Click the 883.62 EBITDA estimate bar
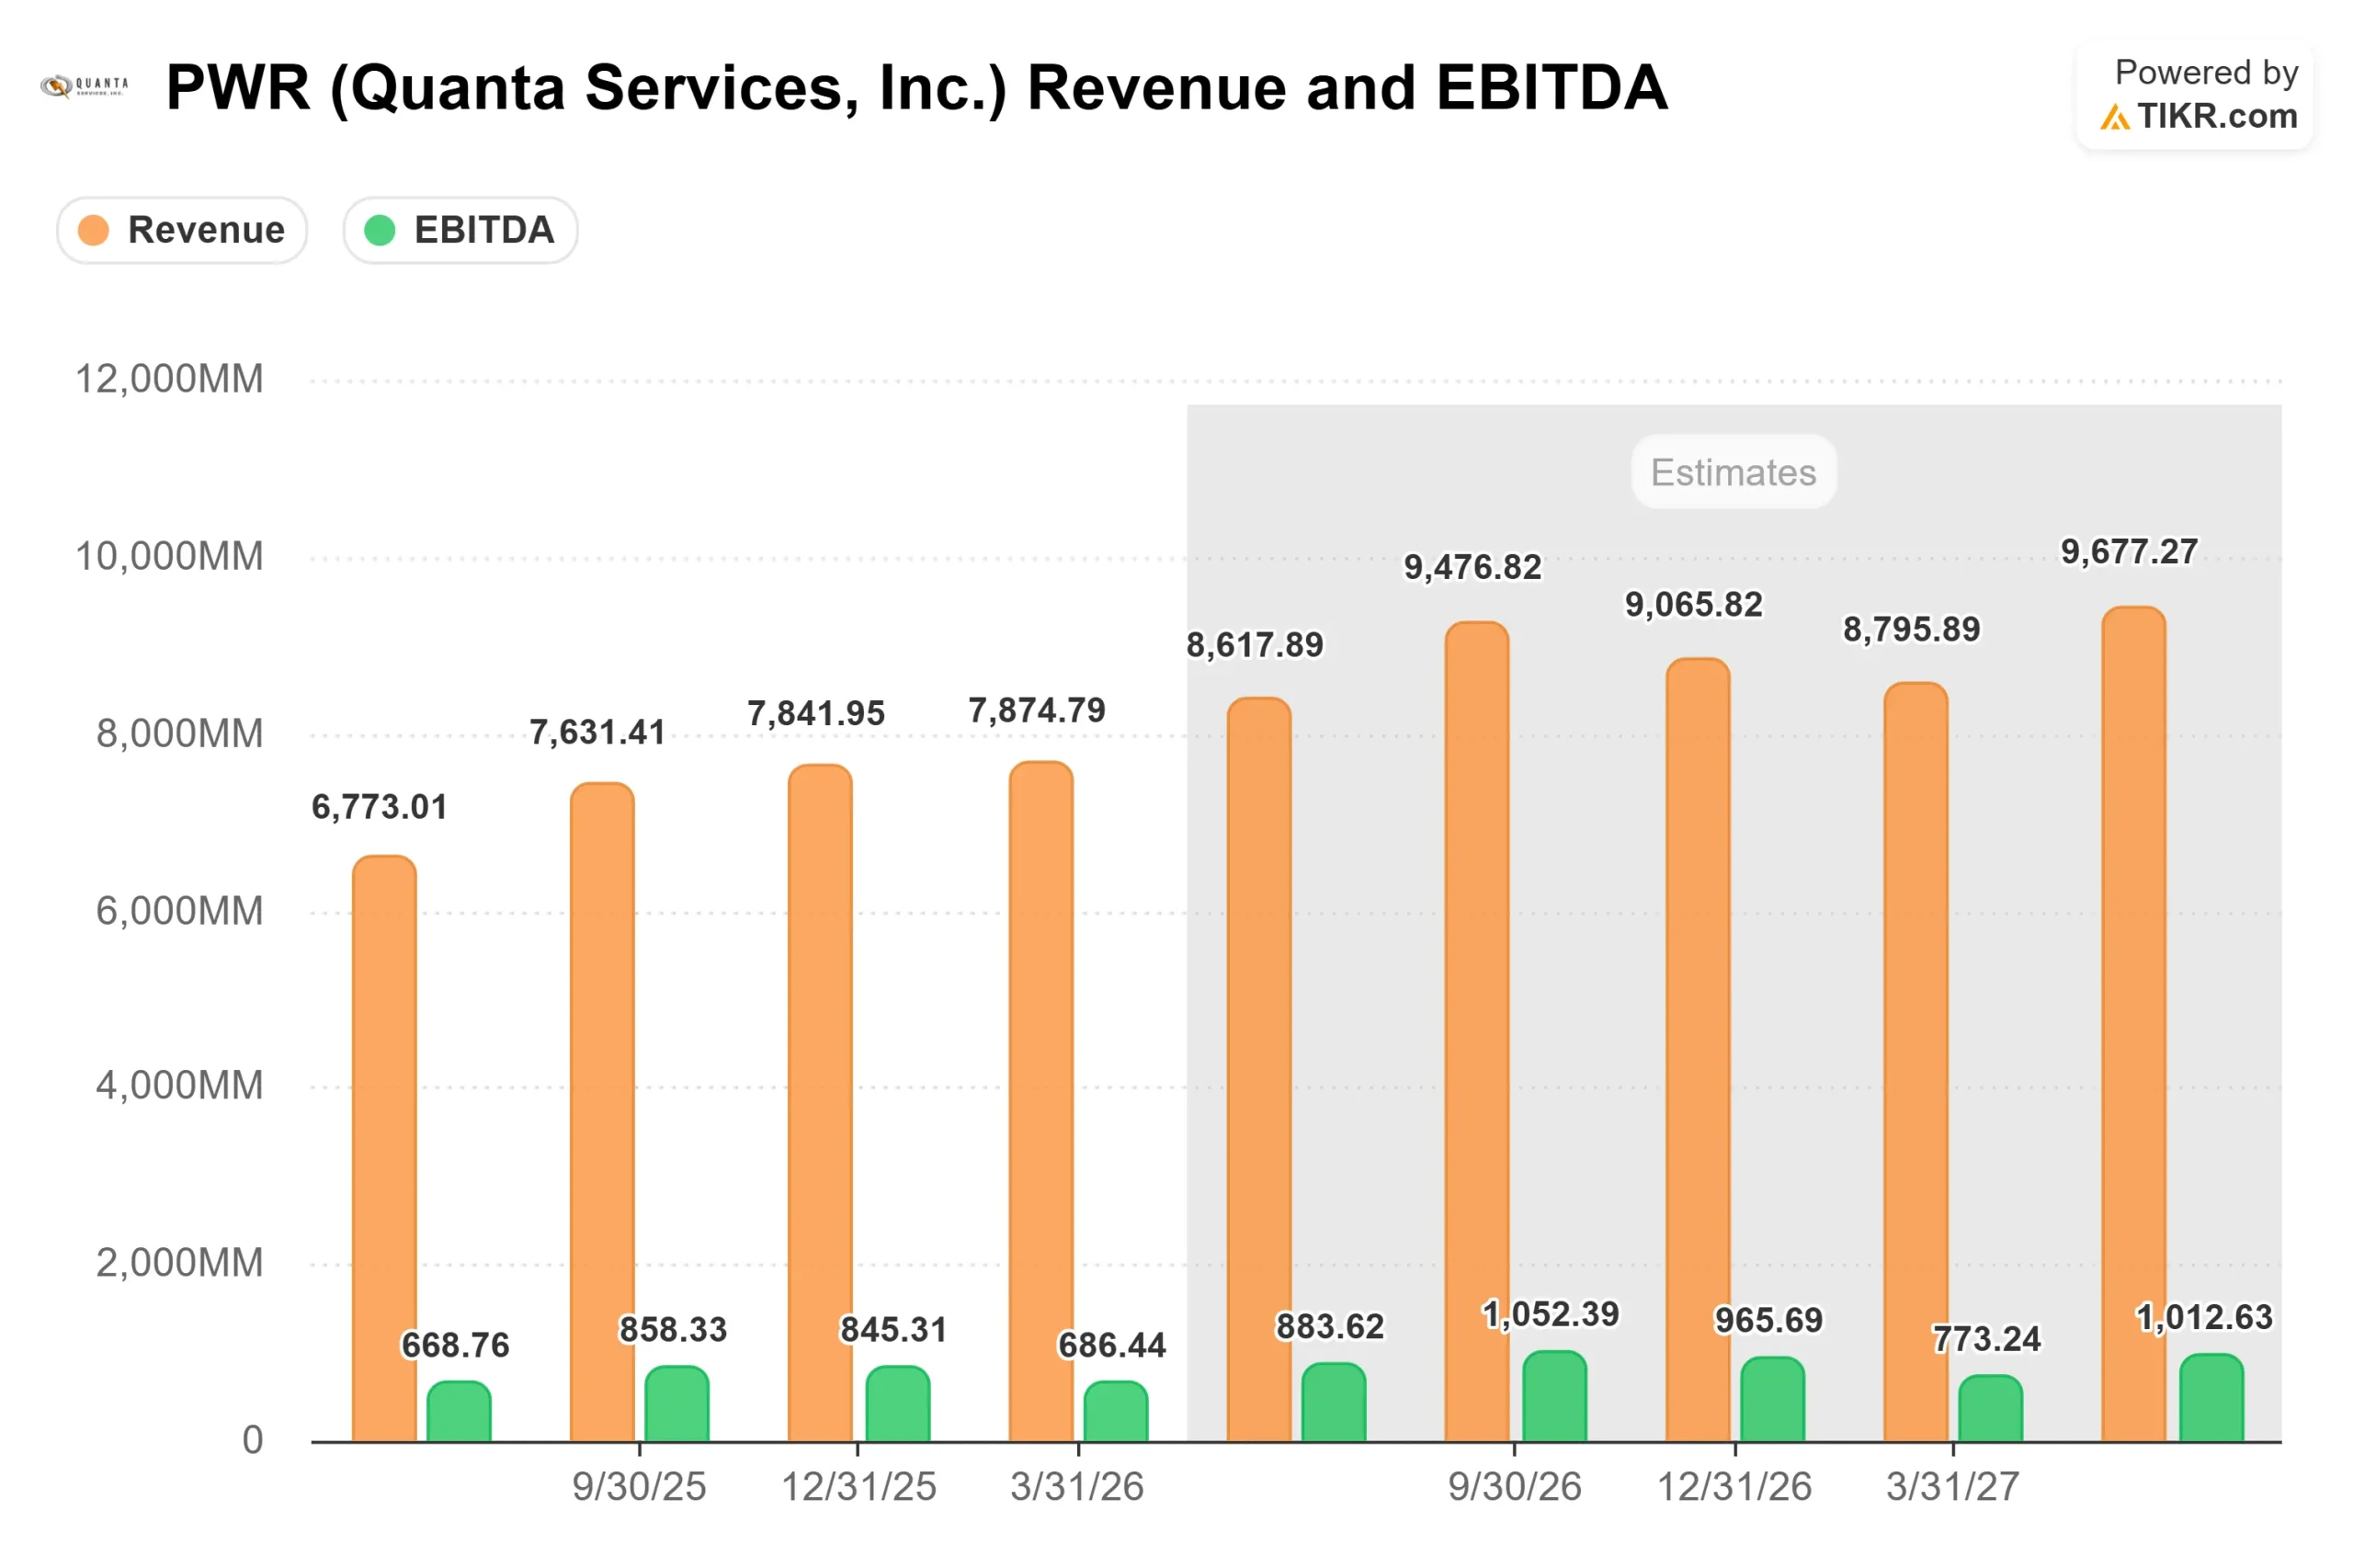2353x1568 pixels. coord(1334,1402)
